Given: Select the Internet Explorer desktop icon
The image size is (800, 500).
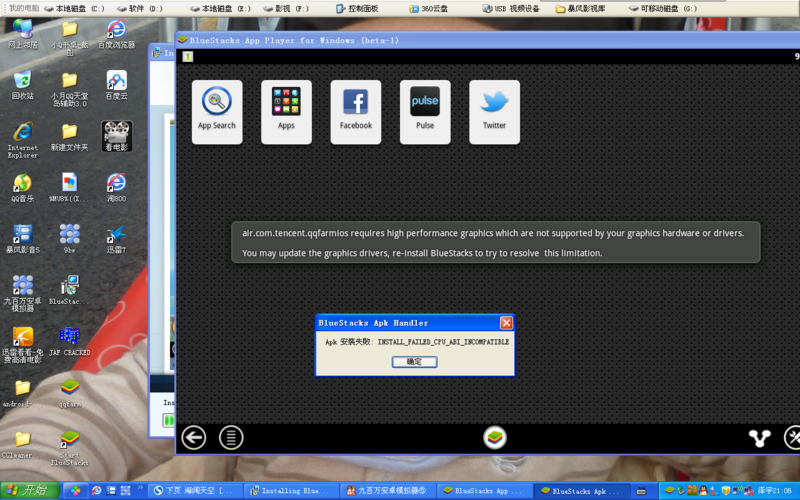Looking at the screenshot, I should coord(22,140).
